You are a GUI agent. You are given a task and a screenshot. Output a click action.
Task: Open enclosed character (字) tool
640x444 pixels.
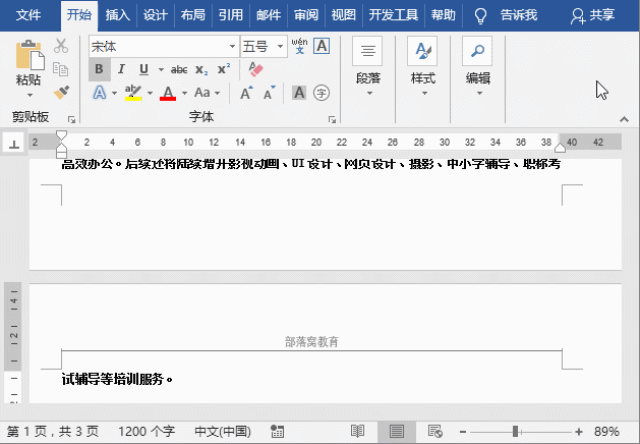(322, 93)
